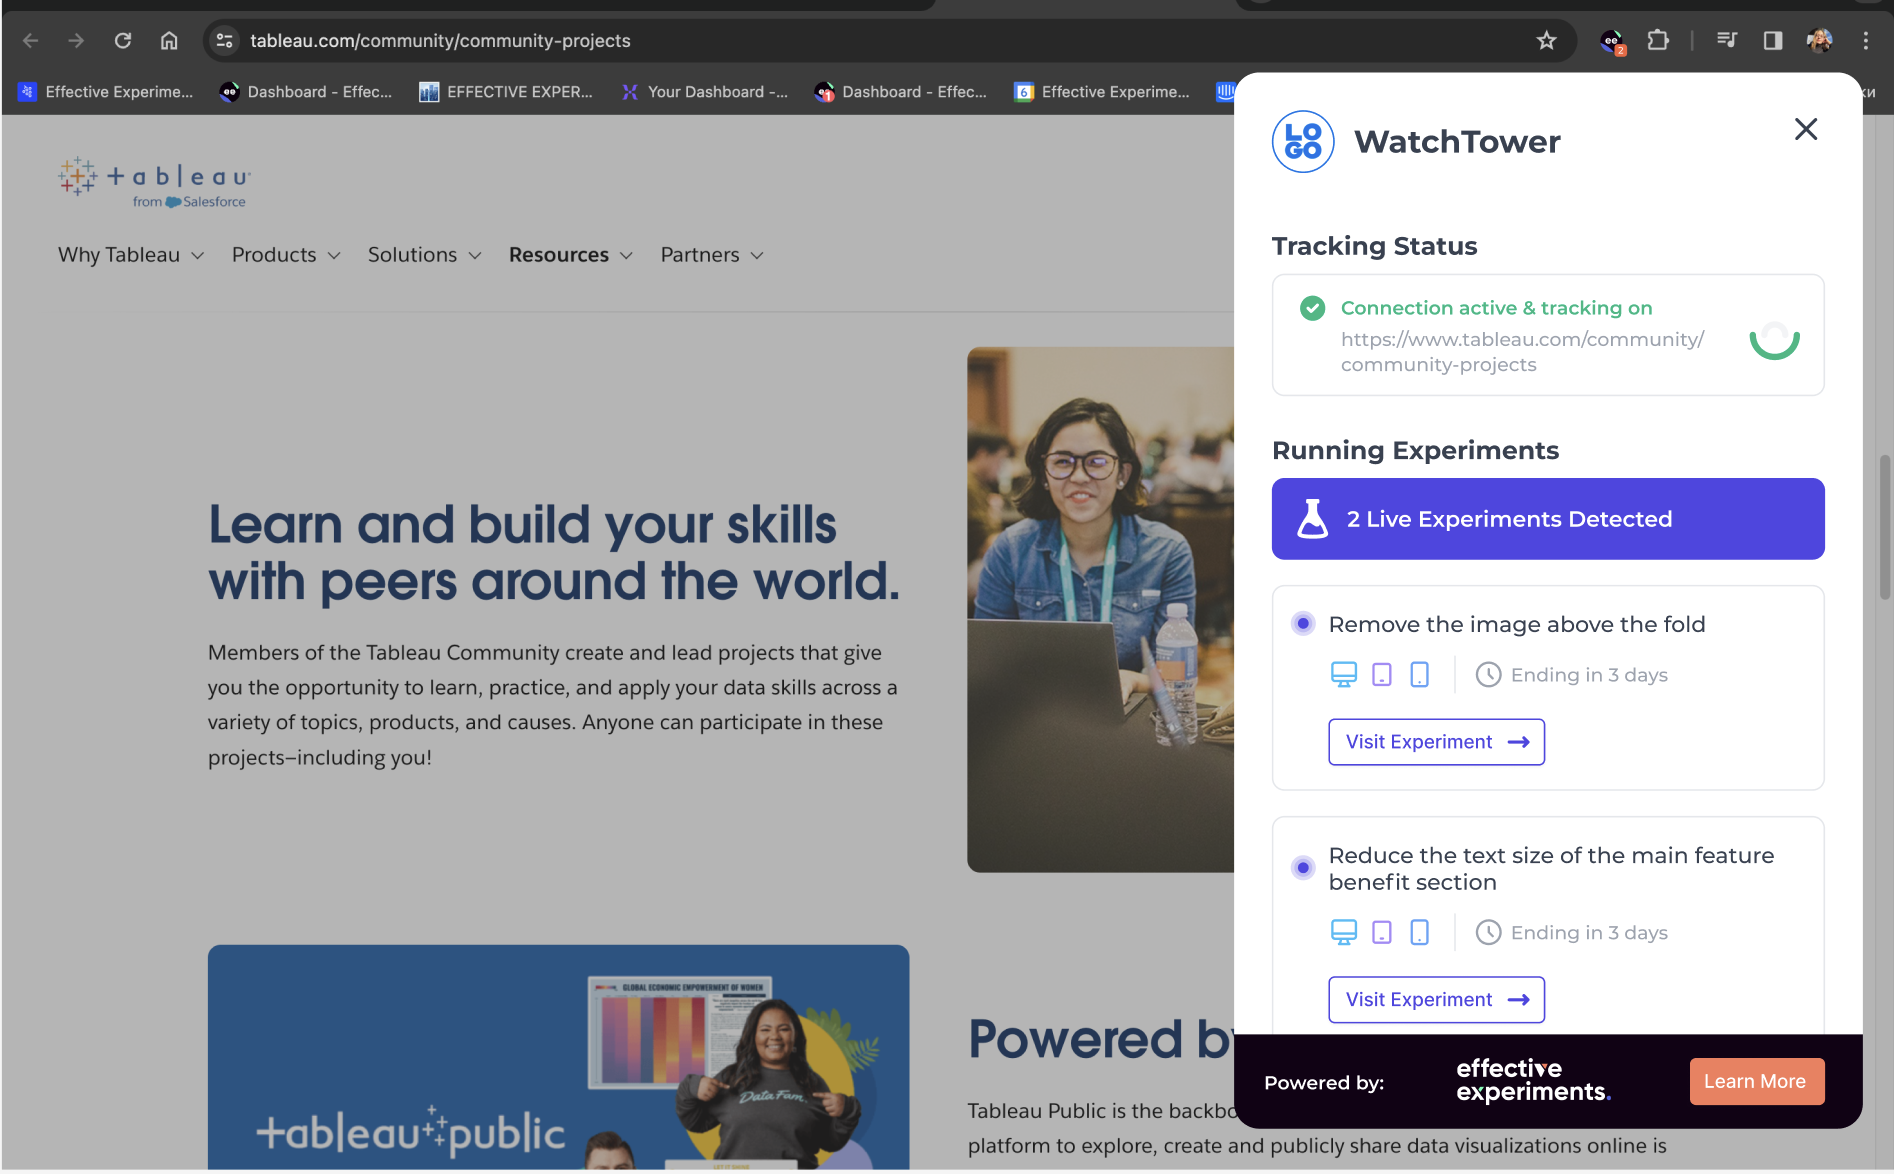Select the mobile device icon on second experiment
This screenshot has width=1894, height=1174.
click(x=1419, y=931)
